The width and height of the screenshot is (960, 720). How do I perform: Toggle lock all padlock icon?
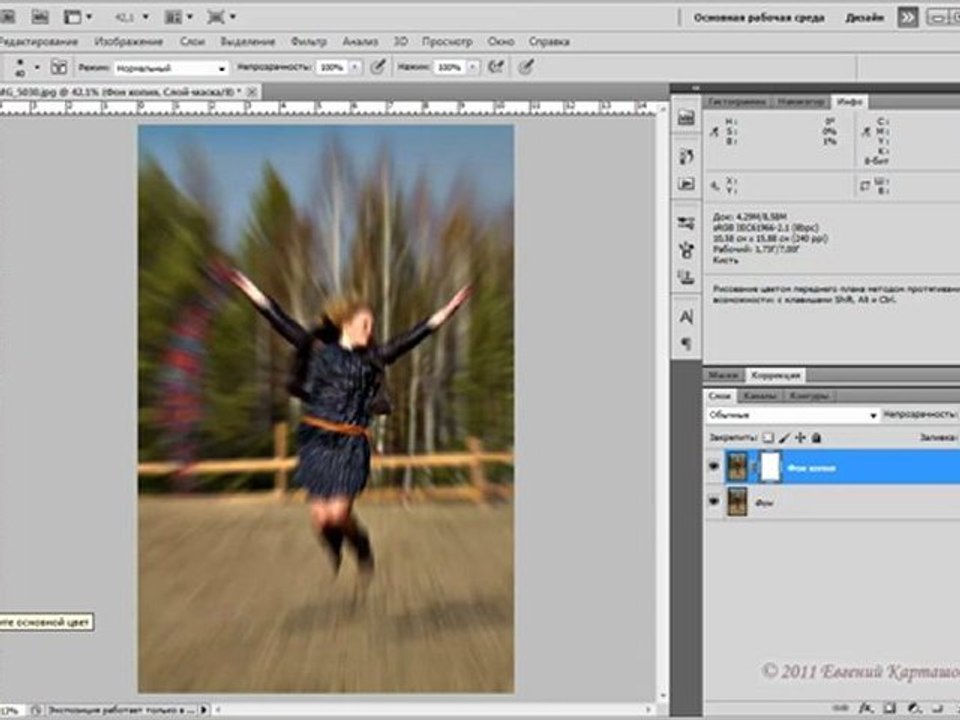click(x=816, y=438)
